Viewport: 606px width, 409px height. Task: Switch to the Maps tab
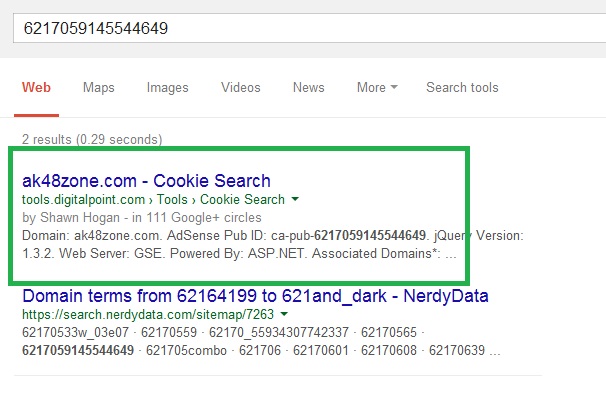(x=99, y=87)
